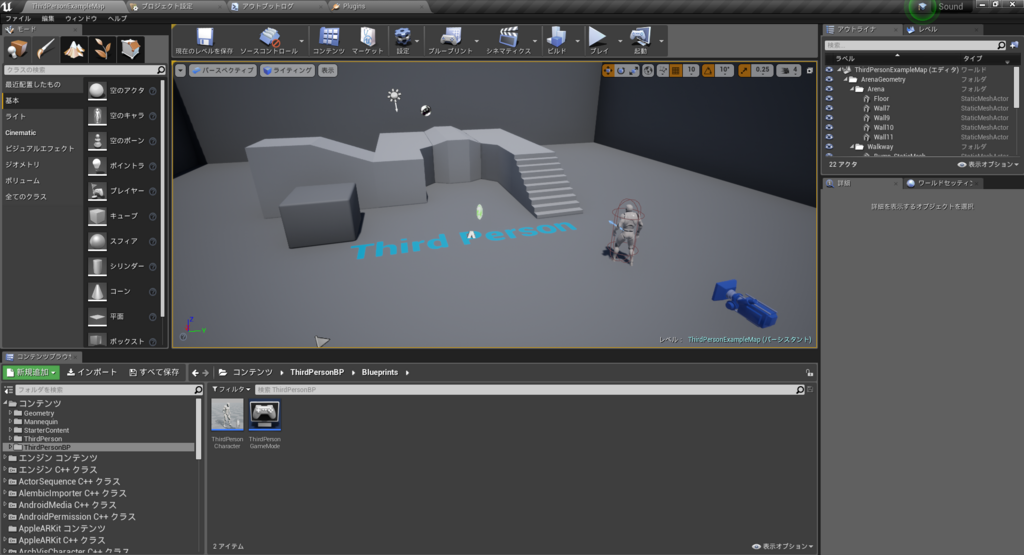Open the Lighting view mode dropdown
The height and width of the screenshot is (555, 1024).
287,71
